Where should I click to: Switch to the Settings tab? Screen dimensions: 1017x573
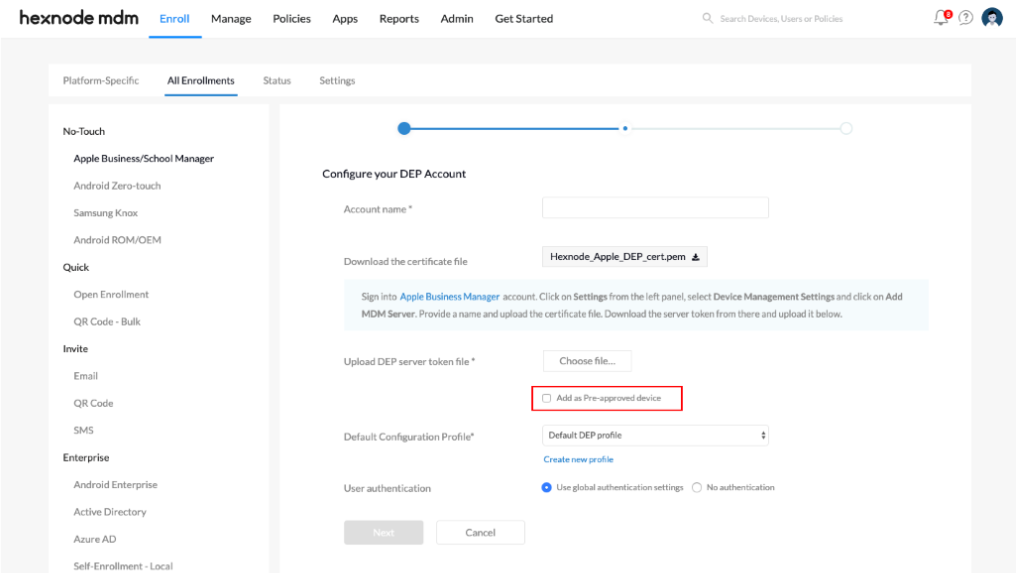337,80
